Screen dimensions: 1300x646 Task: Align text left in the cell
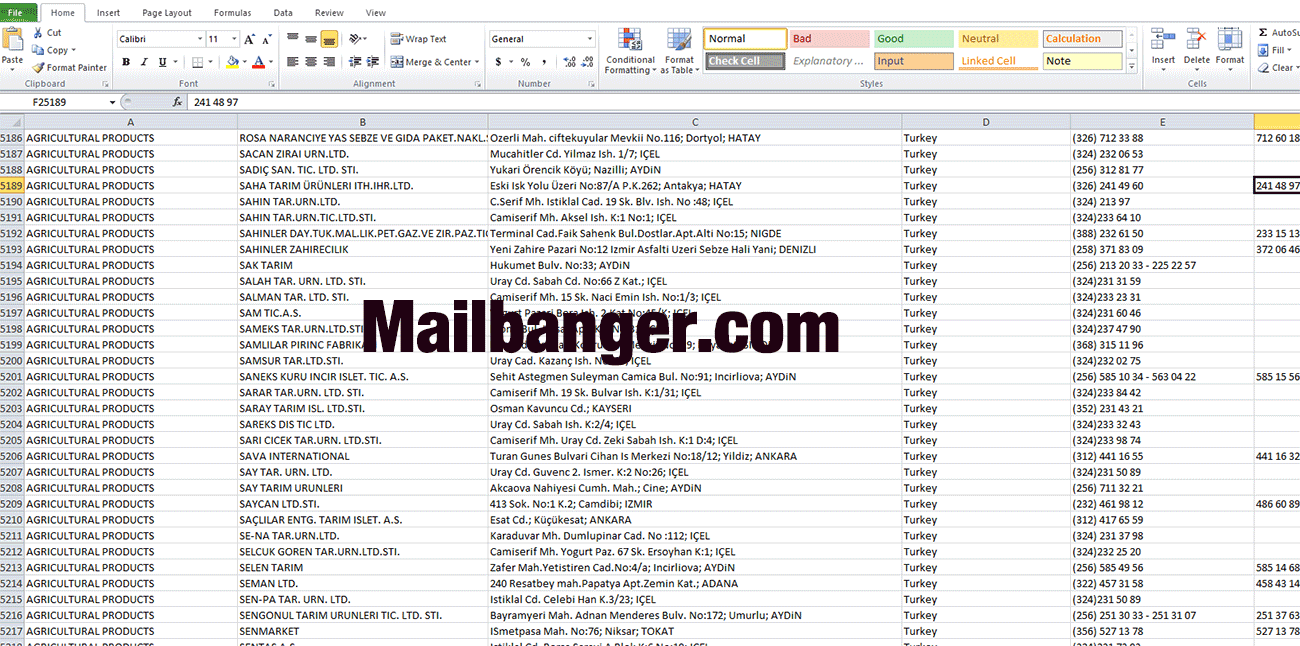(293, 62)
